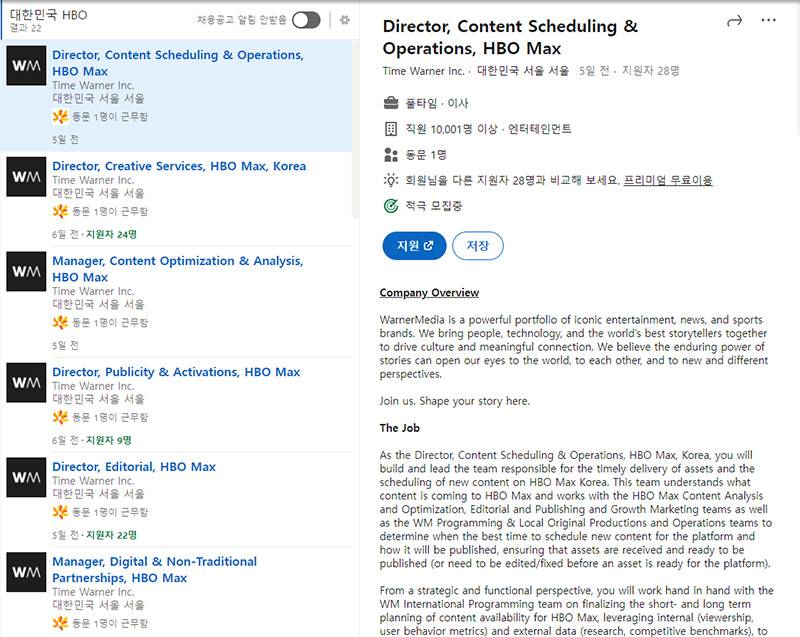Screen dimensions: 800x637
Task: Click the share arrow icon
Action: (x=734, y=20)
